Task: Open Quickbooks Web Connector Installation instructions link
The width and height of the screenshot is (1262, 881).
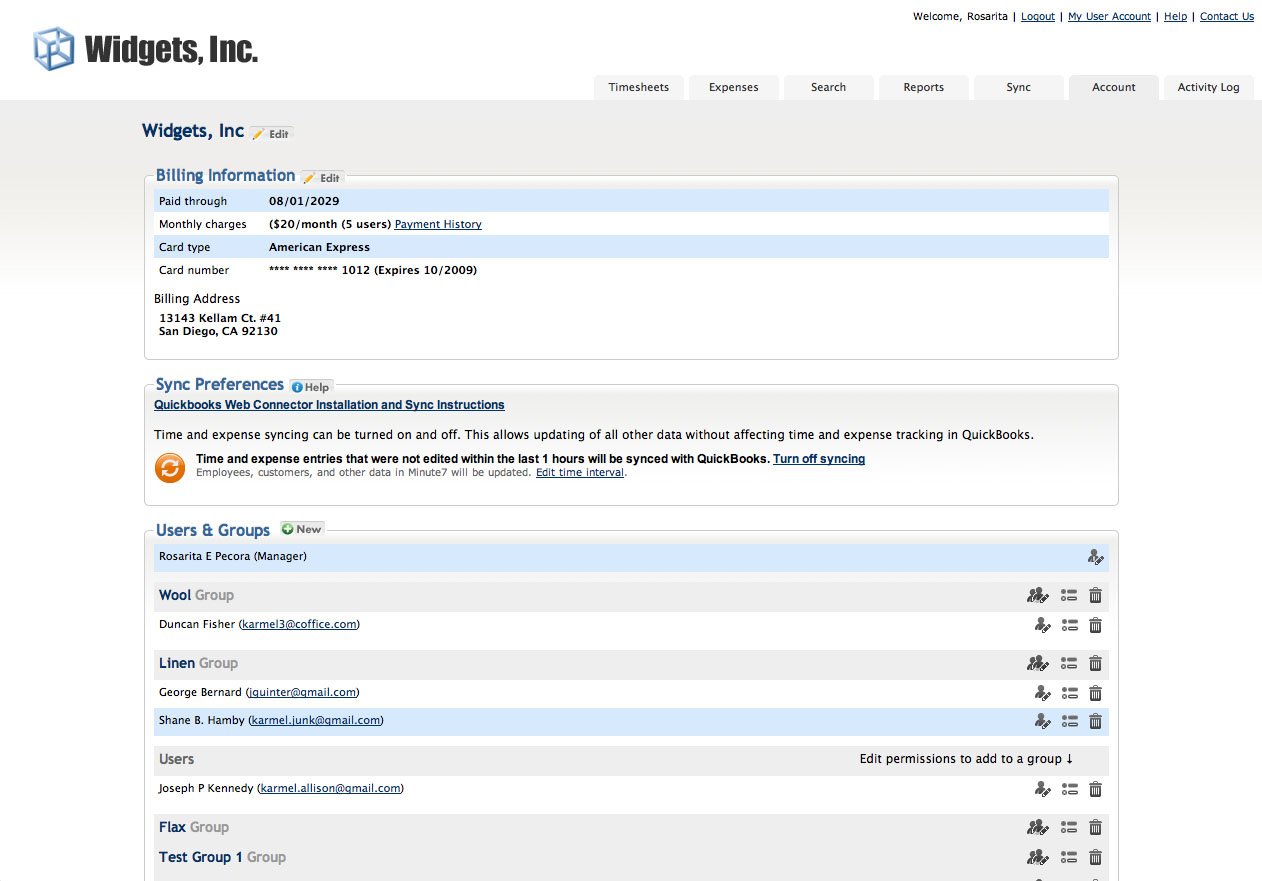Action: click(329, 405)
